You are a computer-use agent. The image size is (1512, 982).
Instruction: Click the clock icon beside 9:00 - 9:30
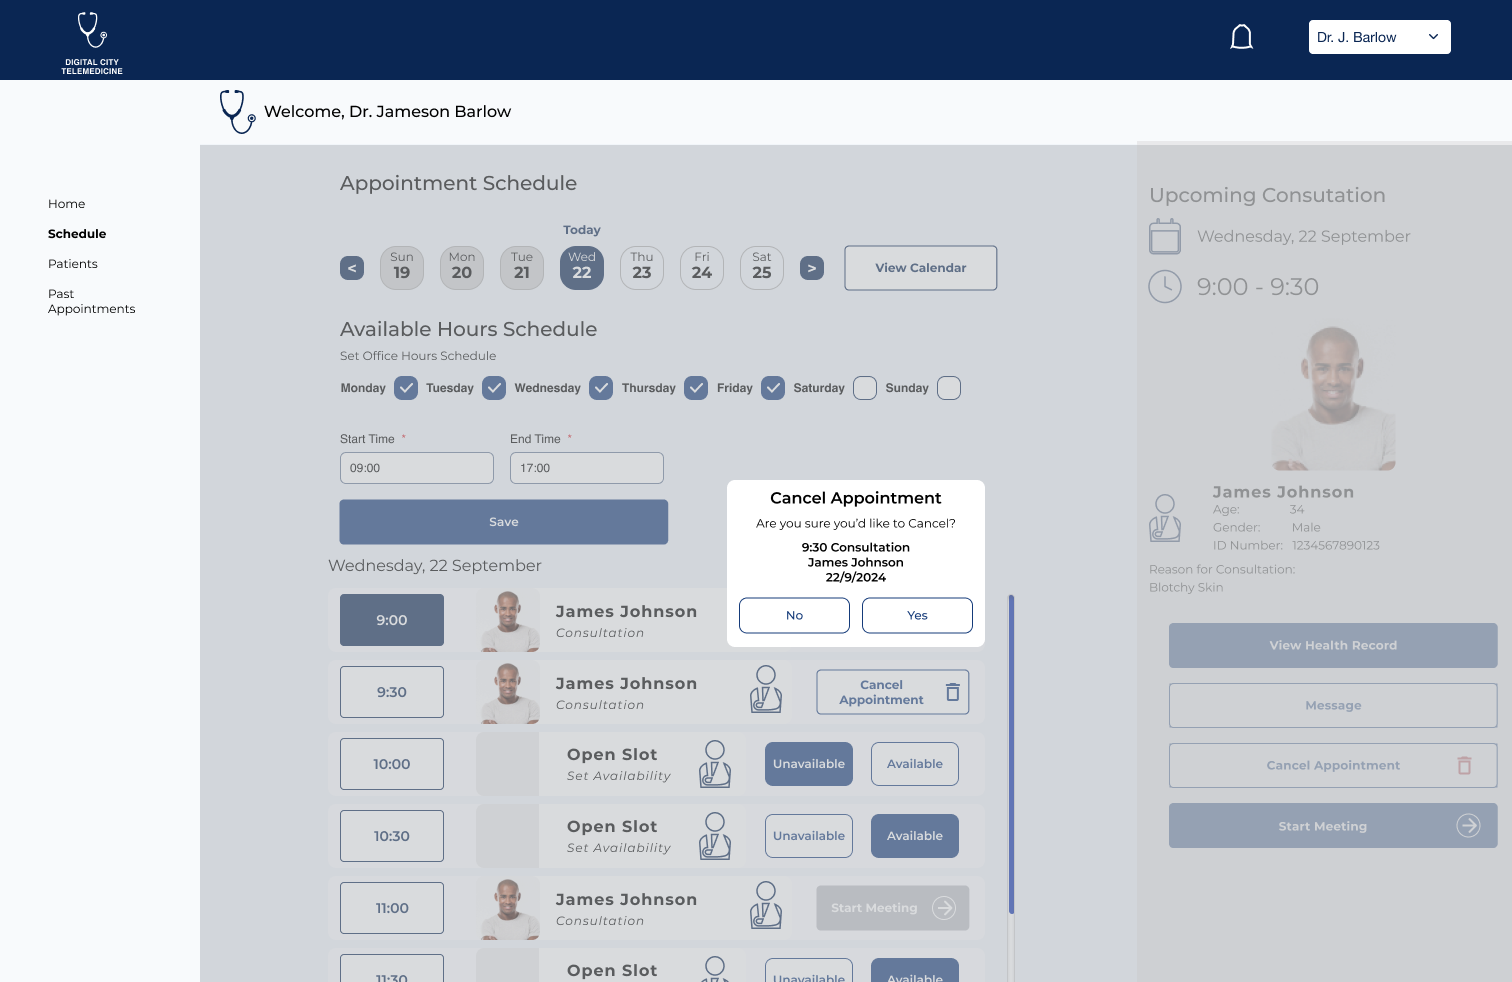[x=1165, y=287]
